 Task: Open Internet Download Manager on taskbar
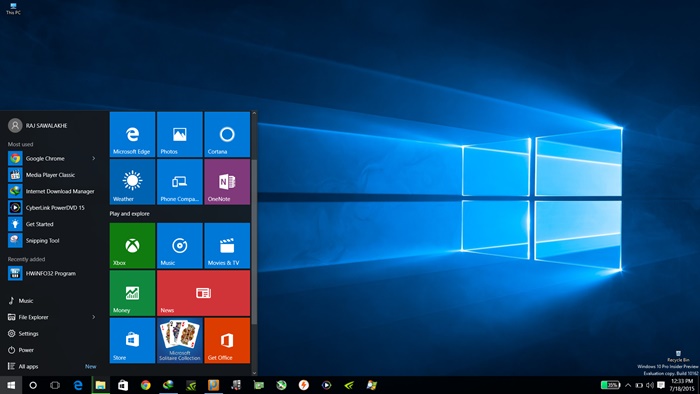[x=168, y=385]
